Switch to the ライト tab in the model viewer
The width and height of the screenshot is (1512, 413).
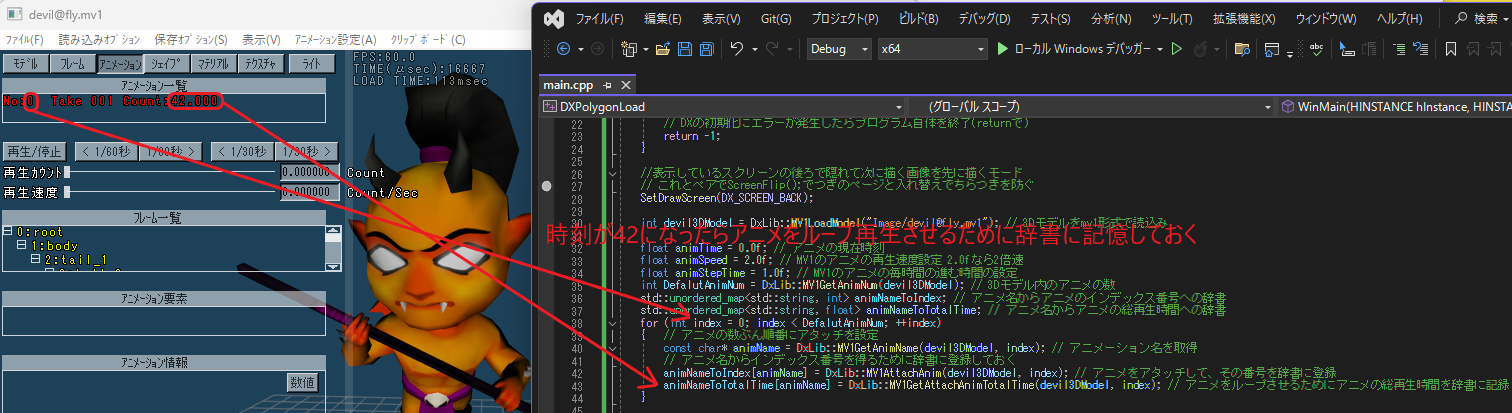tap(311, 63)
